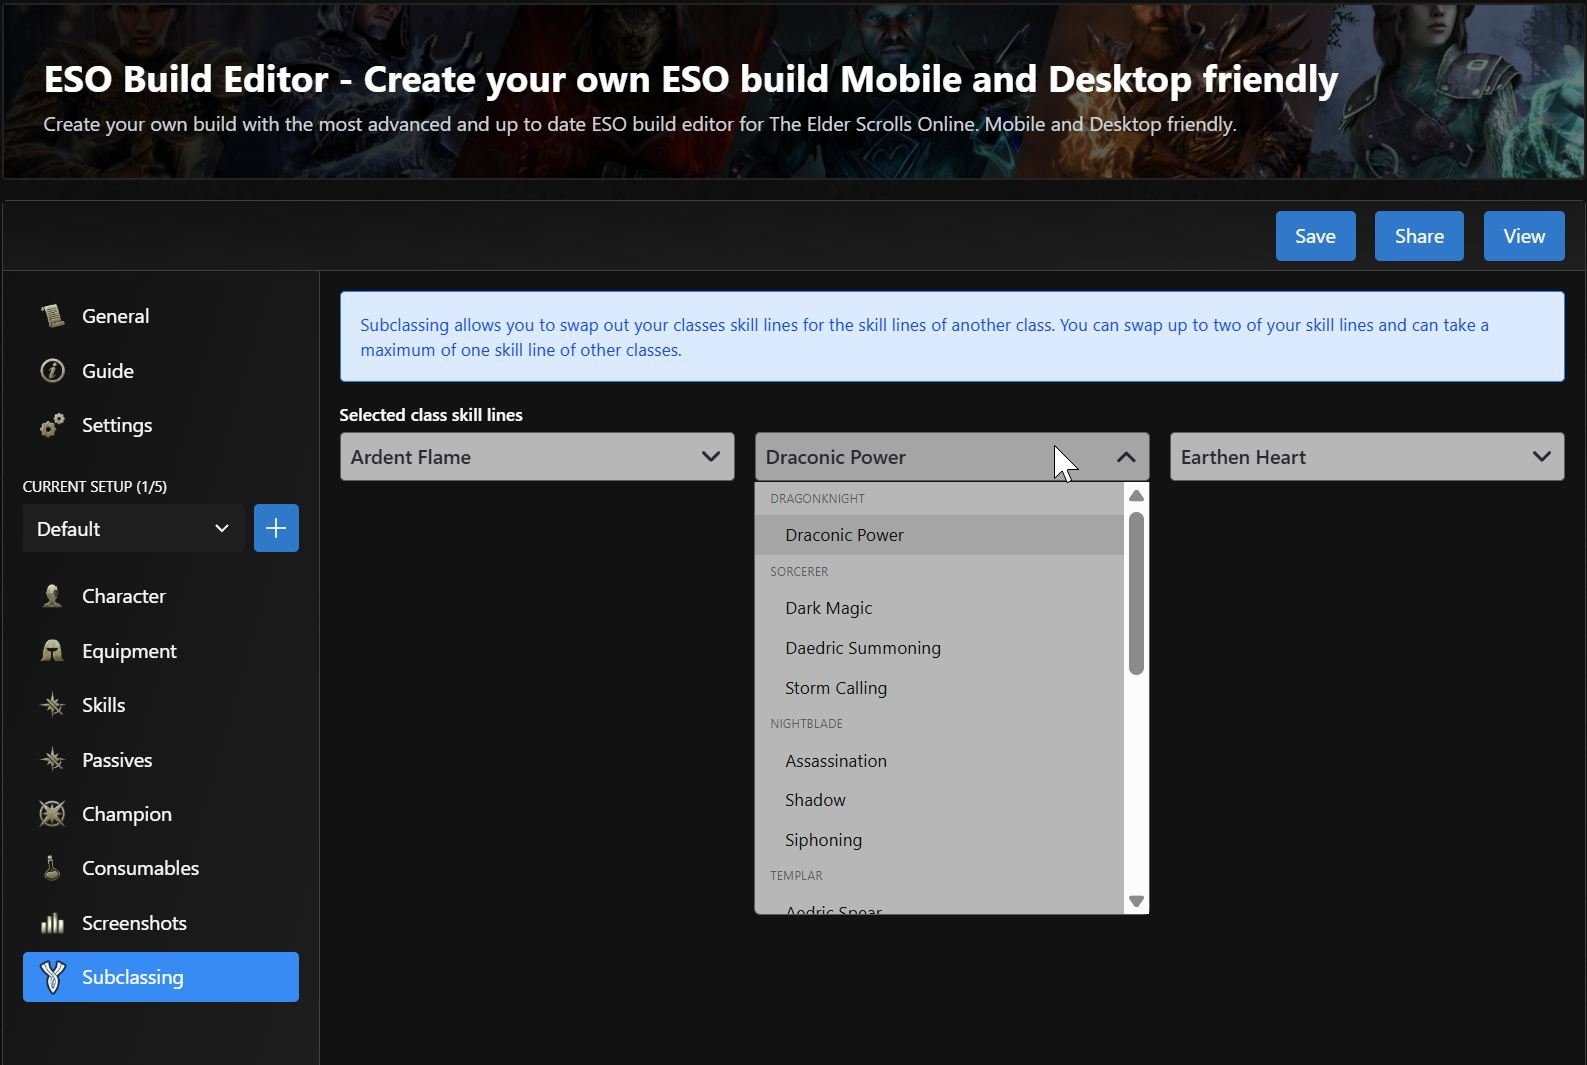Go to the Champion page
1587x1065 pixels.
tap(161, 814)
